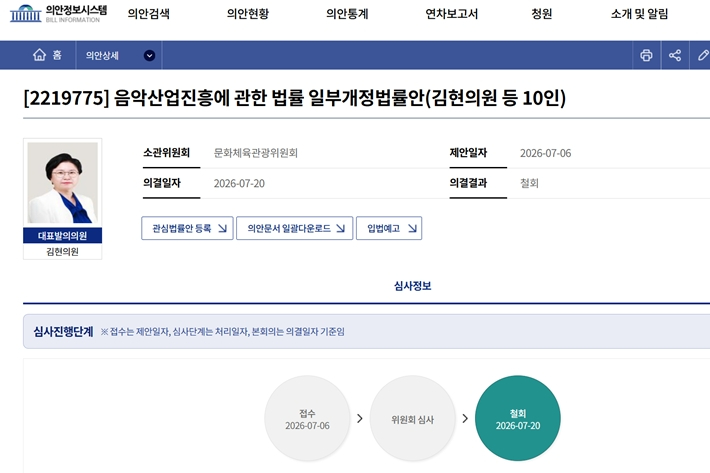Click the arrow icon on 관심법률안 등록
The width and height of the screenshot is (710, 473).
click(x=222, y=228)
